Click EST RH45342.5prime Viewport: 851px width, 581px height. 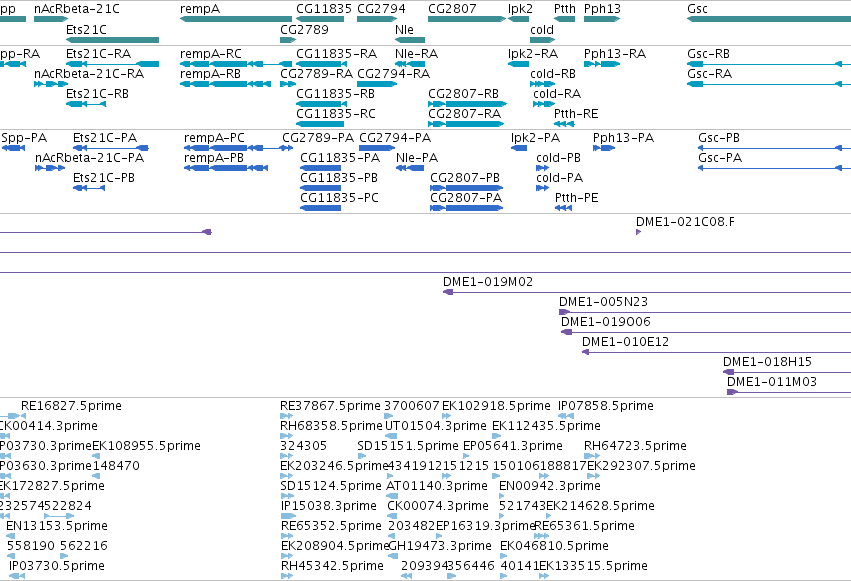332,566
